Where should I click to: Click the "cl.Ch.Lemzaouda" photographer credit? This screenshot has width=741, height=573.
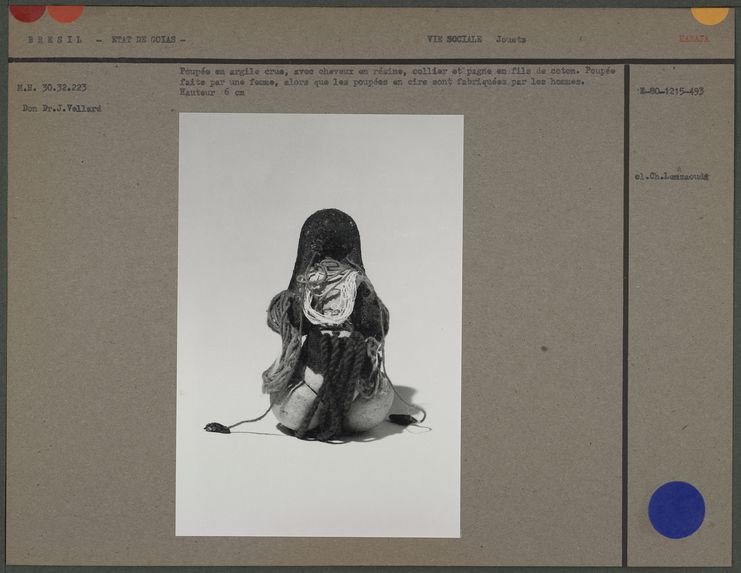[671, 176]
